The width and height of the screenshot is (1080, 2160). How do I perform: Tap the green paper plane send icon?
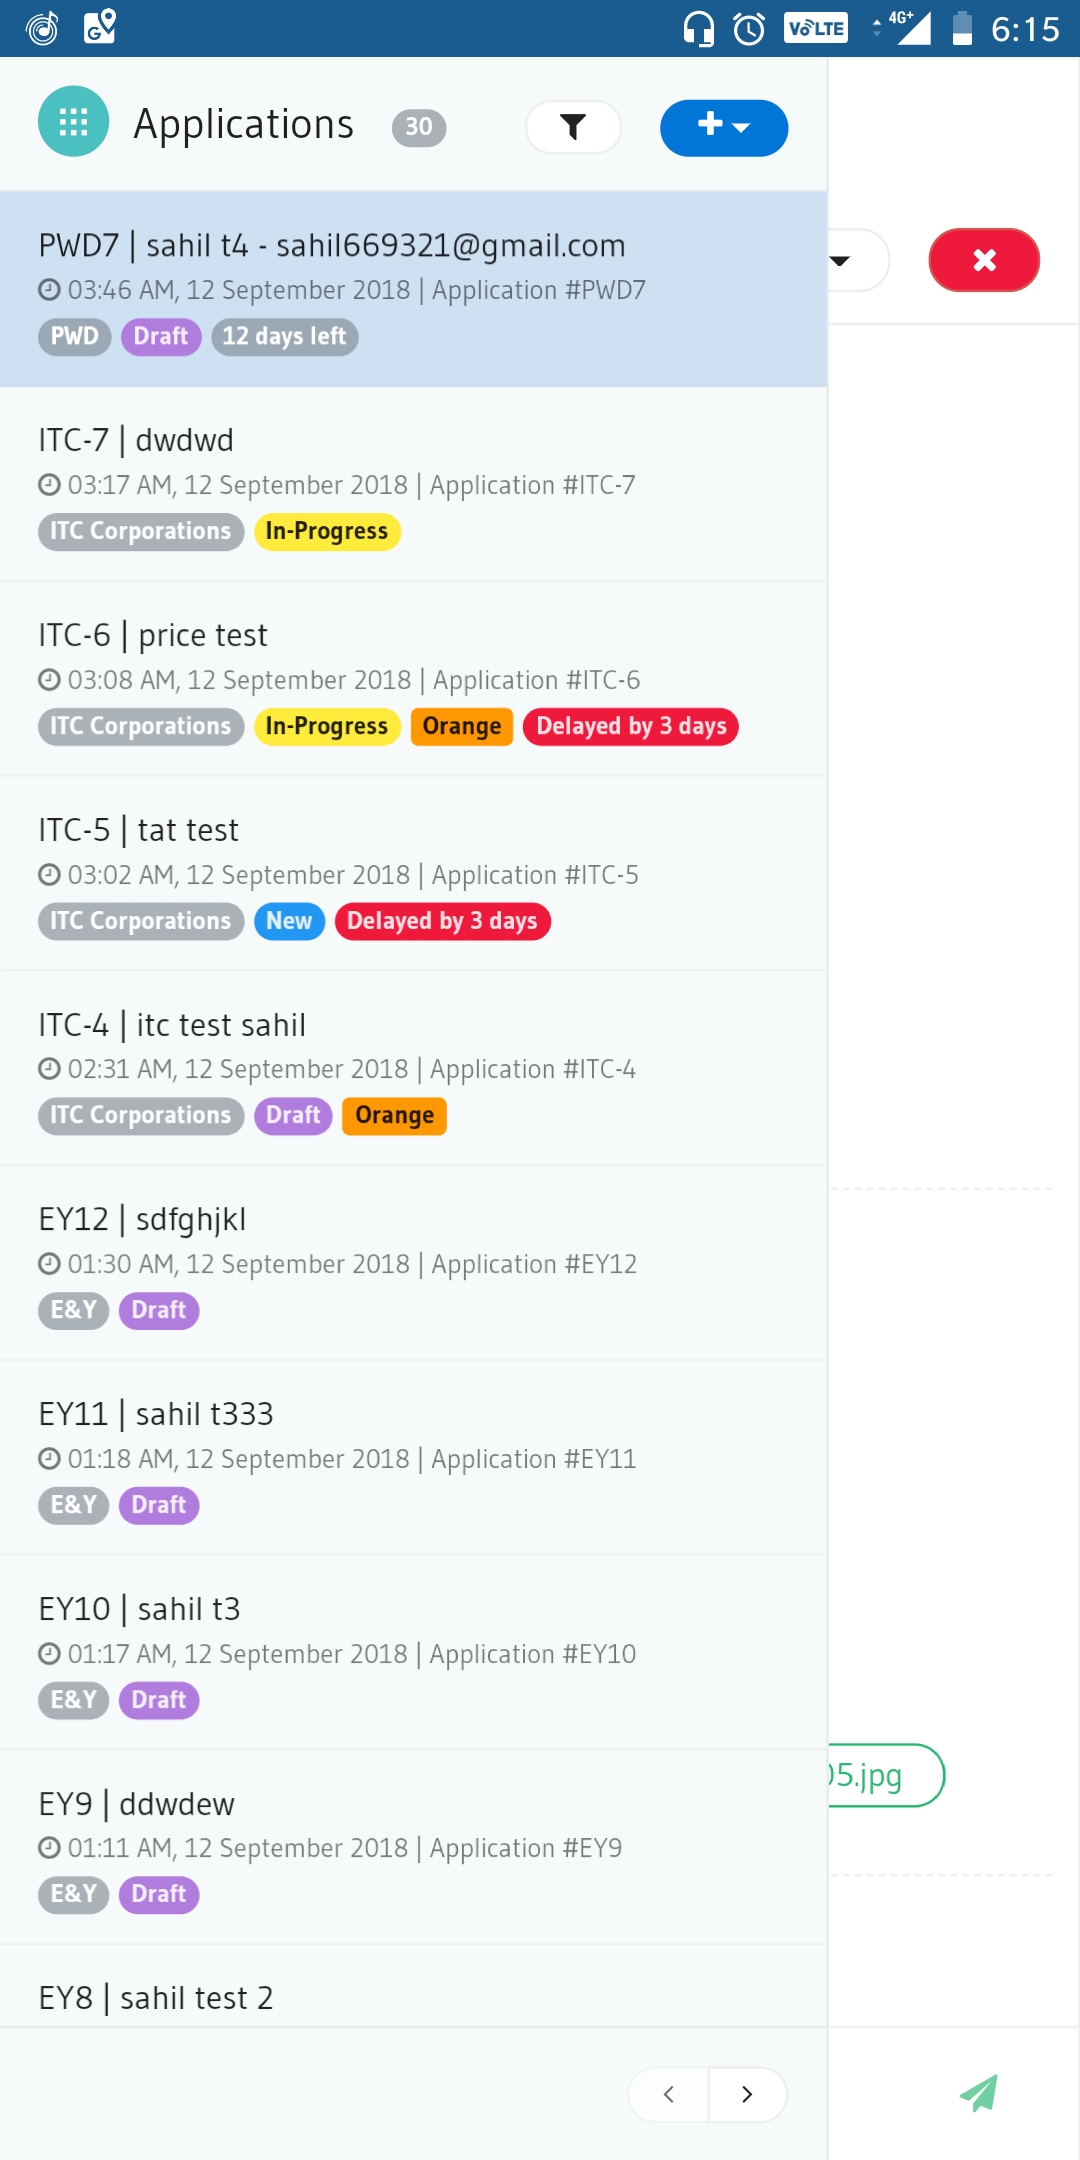979,2093
